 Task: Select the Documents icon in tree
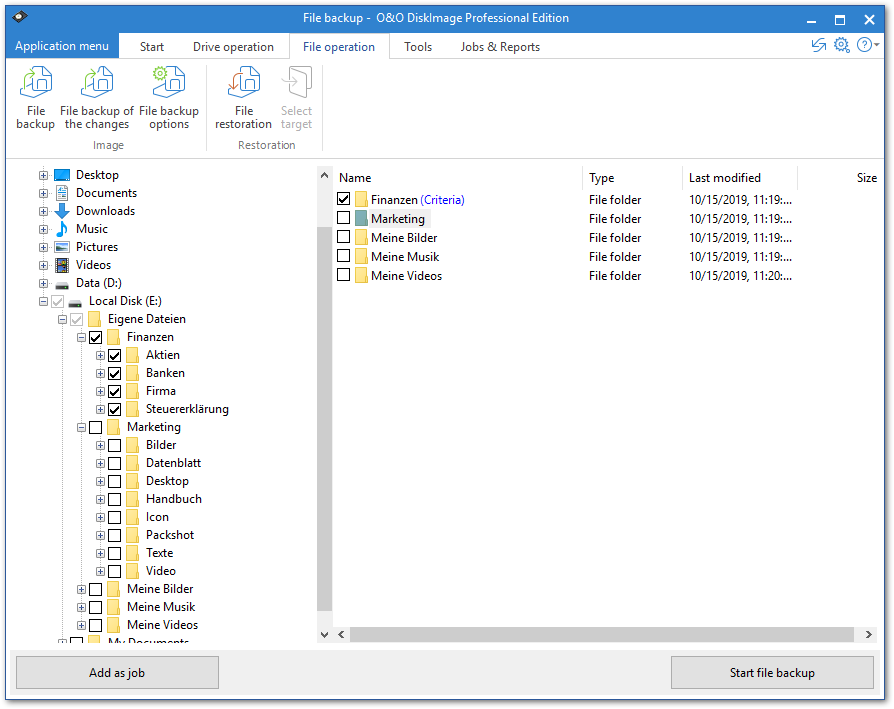pyautogui.click(x=62, y=193)
